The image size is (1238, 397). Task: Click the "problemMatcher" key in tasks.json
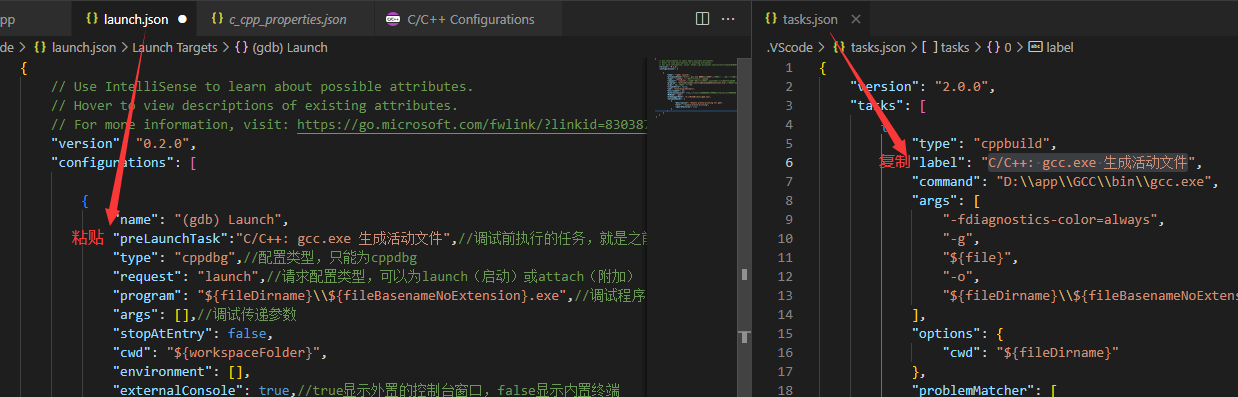974,390
